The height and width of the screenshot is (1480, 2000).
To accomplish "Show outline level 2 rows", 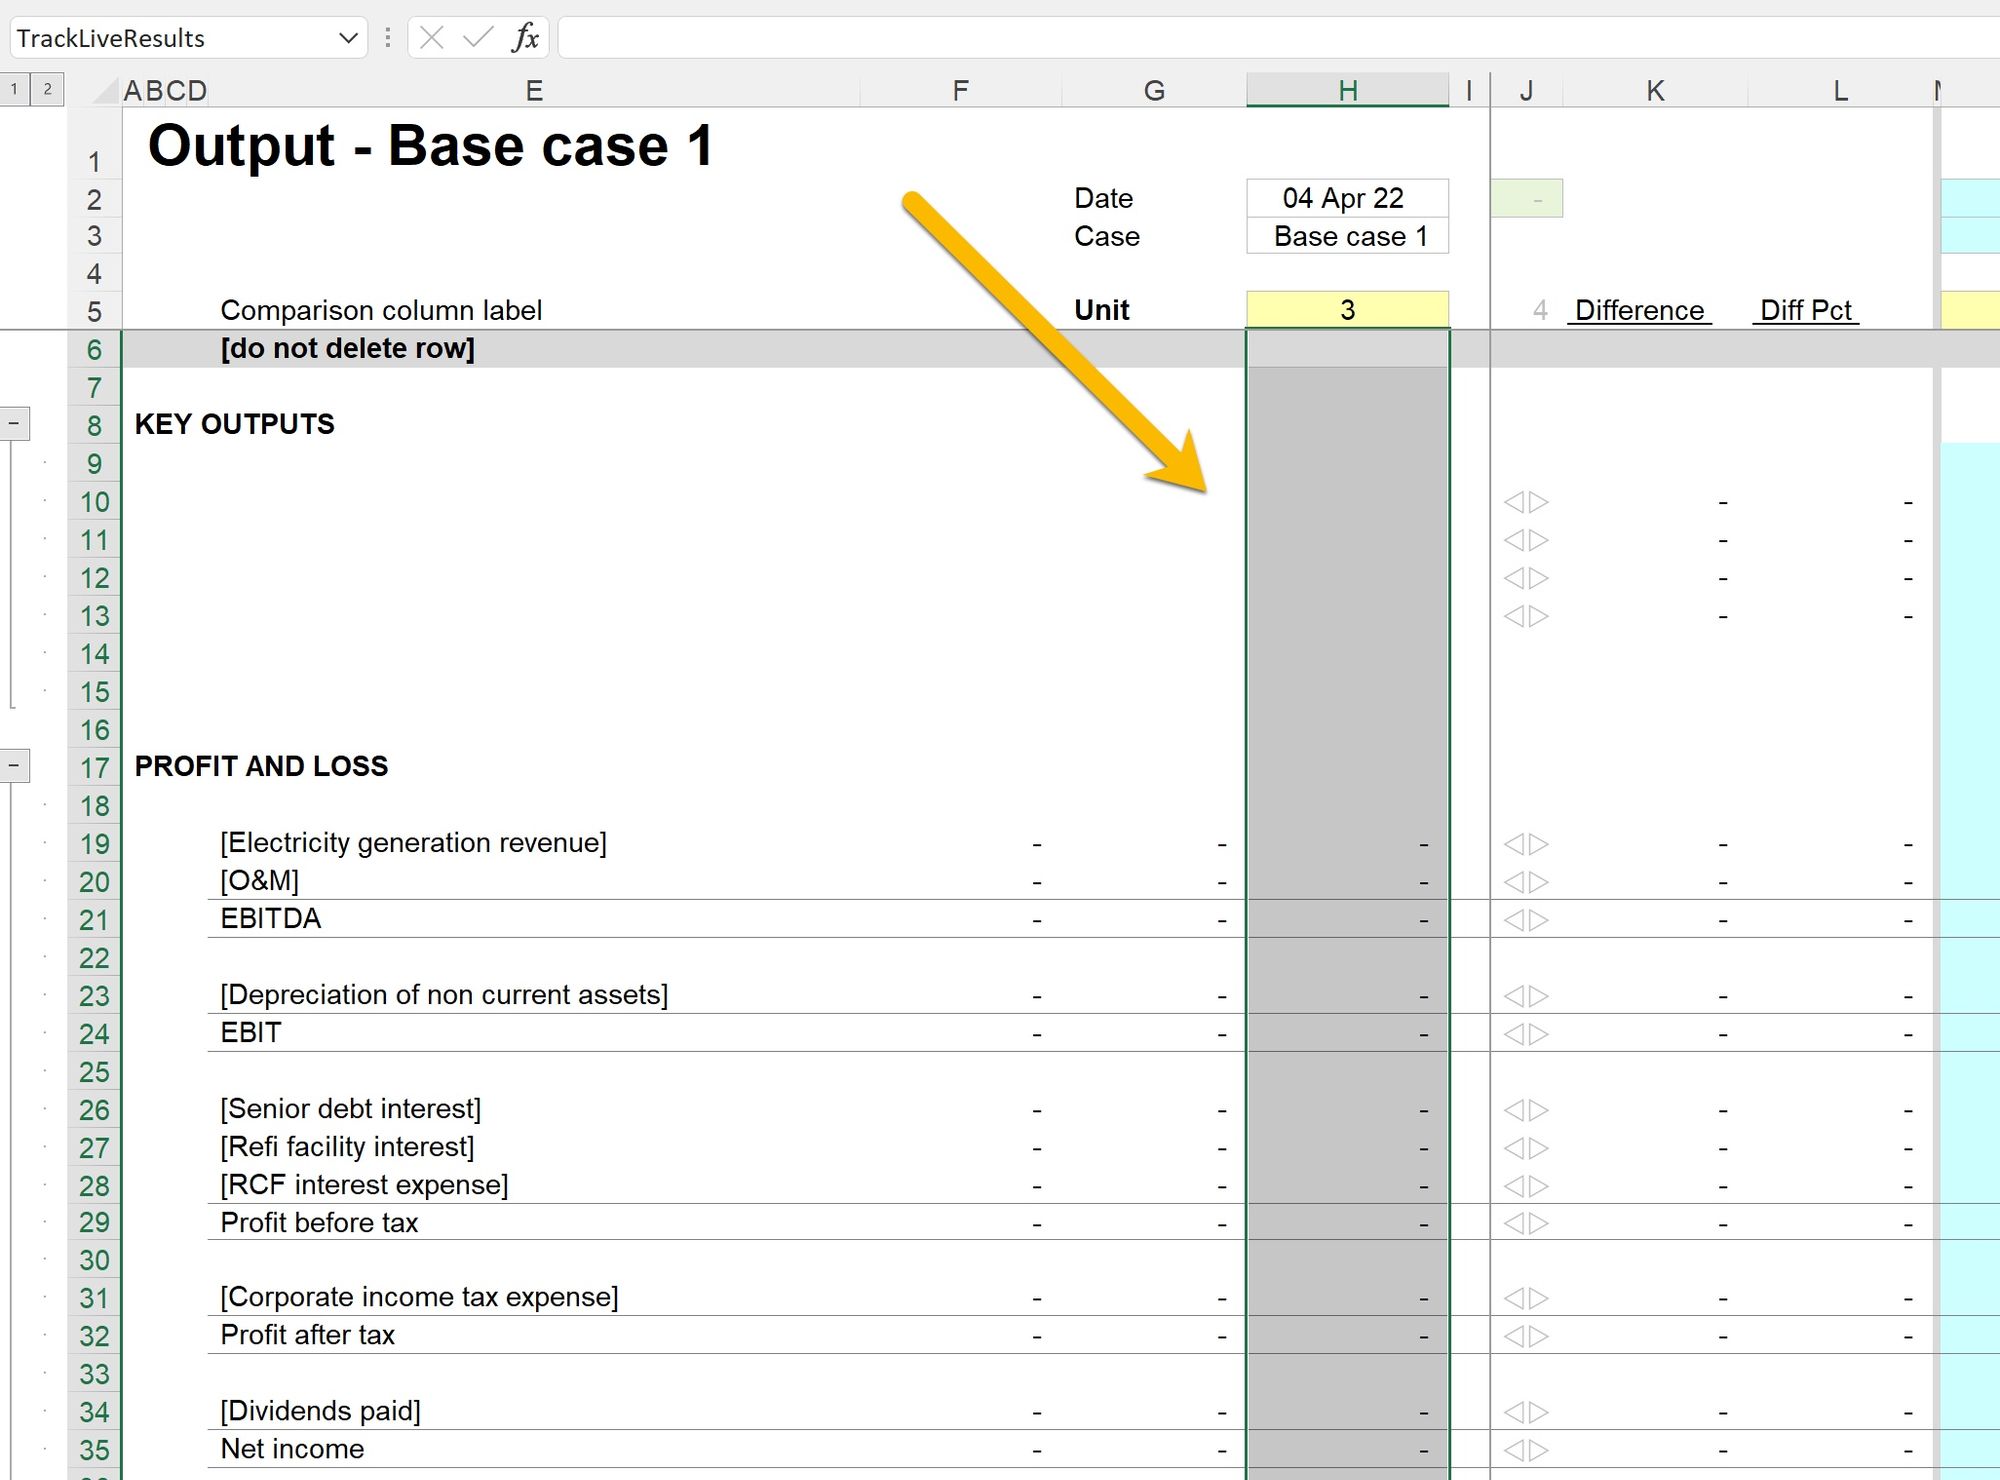I will coord(47,89).
